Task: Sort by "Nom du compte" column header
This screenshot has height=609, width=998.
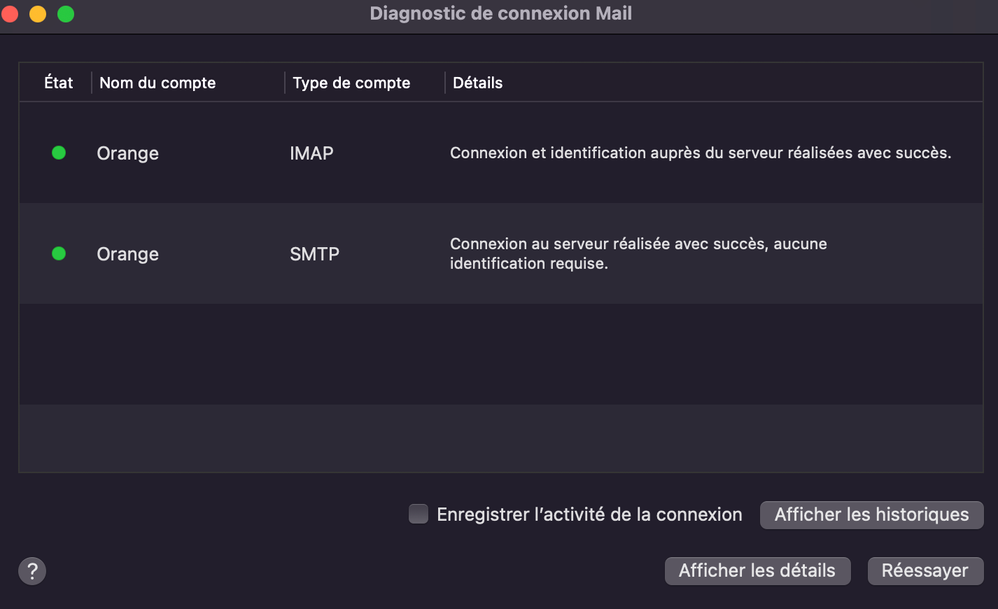Action: pos(158,83)
